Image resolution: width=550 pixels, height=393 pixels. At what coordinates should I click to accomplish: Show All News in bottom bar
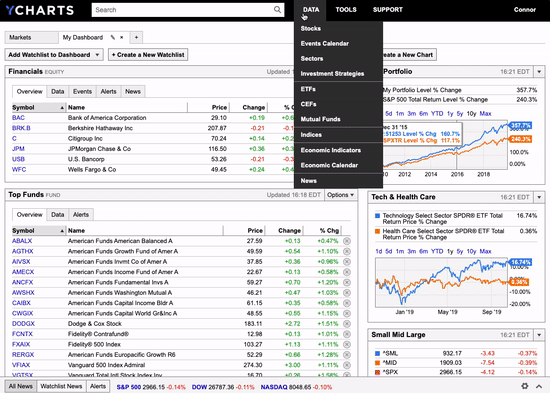[21, 386]
